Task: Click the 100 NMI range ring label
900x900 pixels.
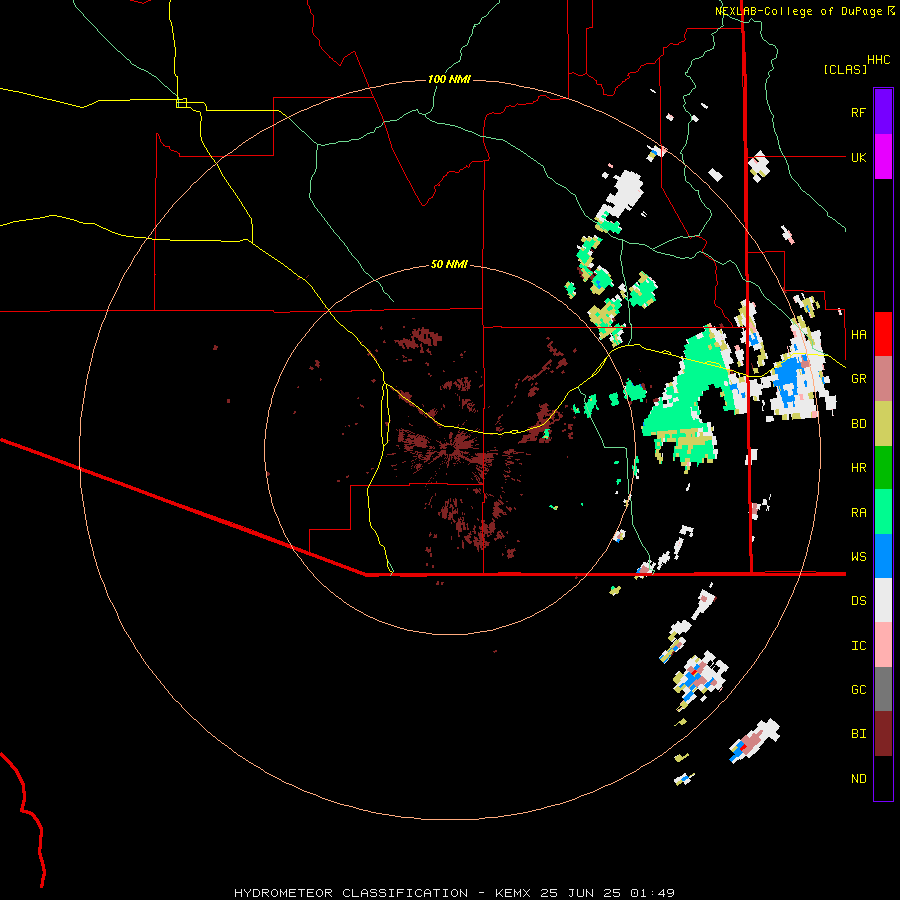Action: 449,79
